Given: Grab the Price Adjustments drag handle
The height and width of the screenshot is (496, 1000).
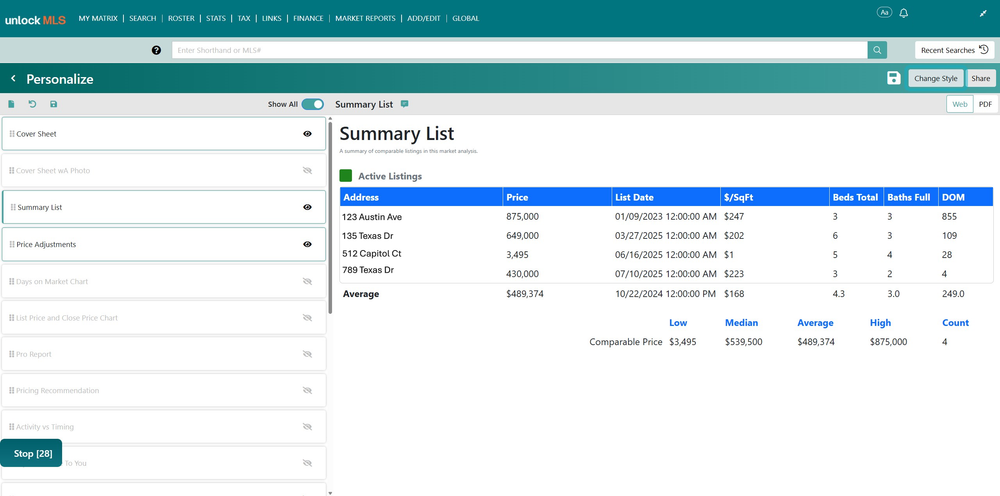Looking at the screenshot, I should tap(12, 244).
